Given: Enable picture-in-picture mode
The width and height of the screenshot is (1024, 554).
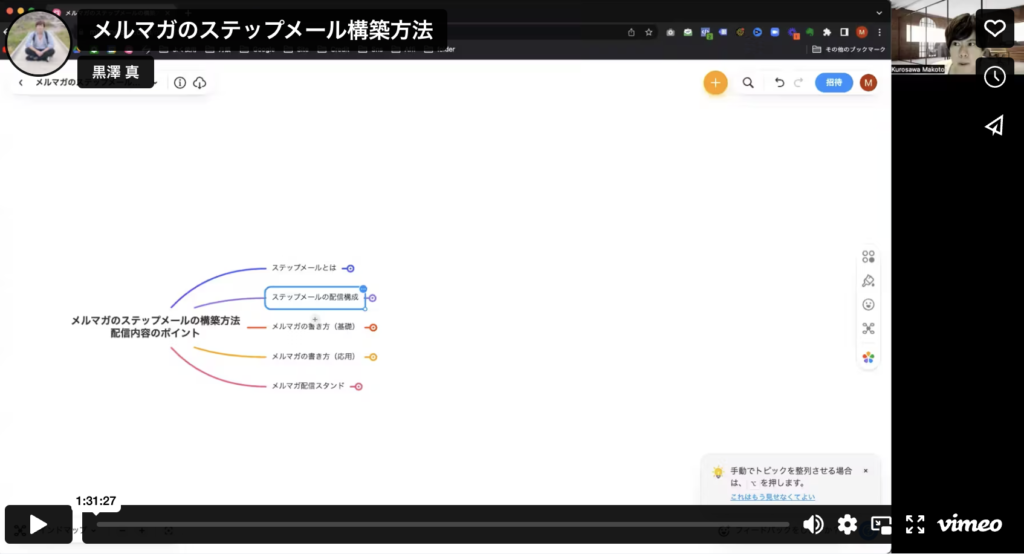Looking at the screenshot, I should click(x=881, y=524).
